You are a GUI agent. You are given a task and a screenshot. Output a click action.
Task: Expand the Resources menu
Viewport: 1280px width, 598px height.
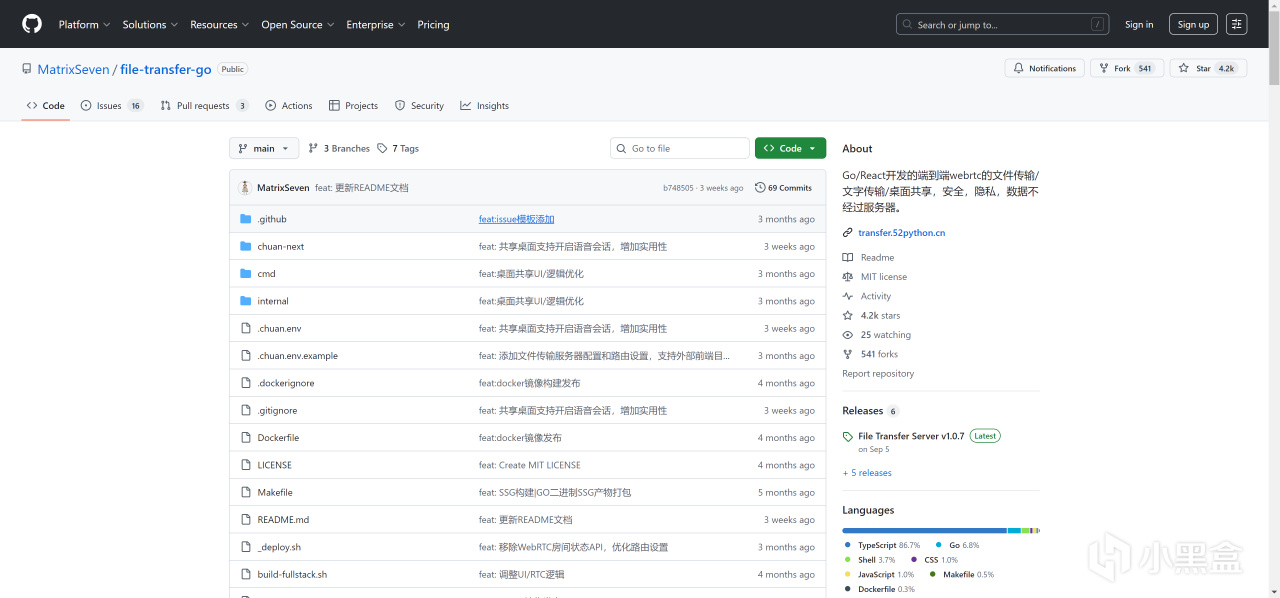tap(219, 24)
